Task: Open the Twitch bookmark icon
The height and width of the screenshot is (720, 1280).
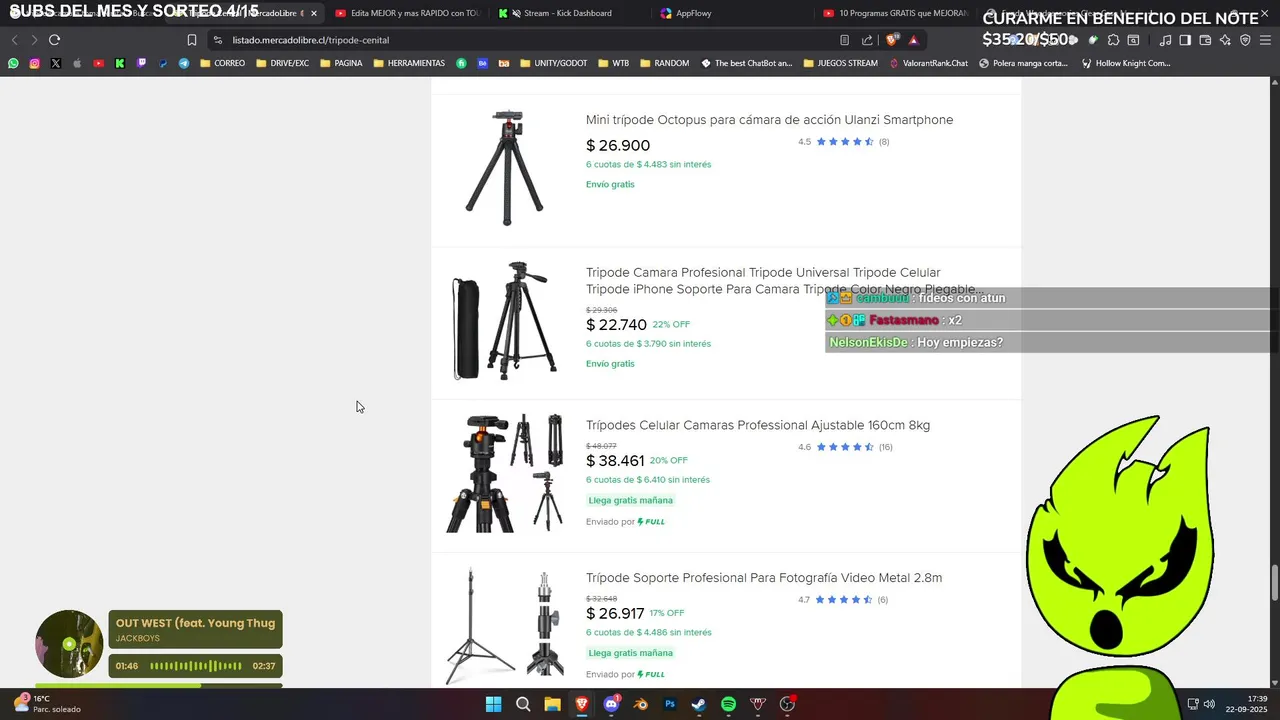Action: pos(141,63)
